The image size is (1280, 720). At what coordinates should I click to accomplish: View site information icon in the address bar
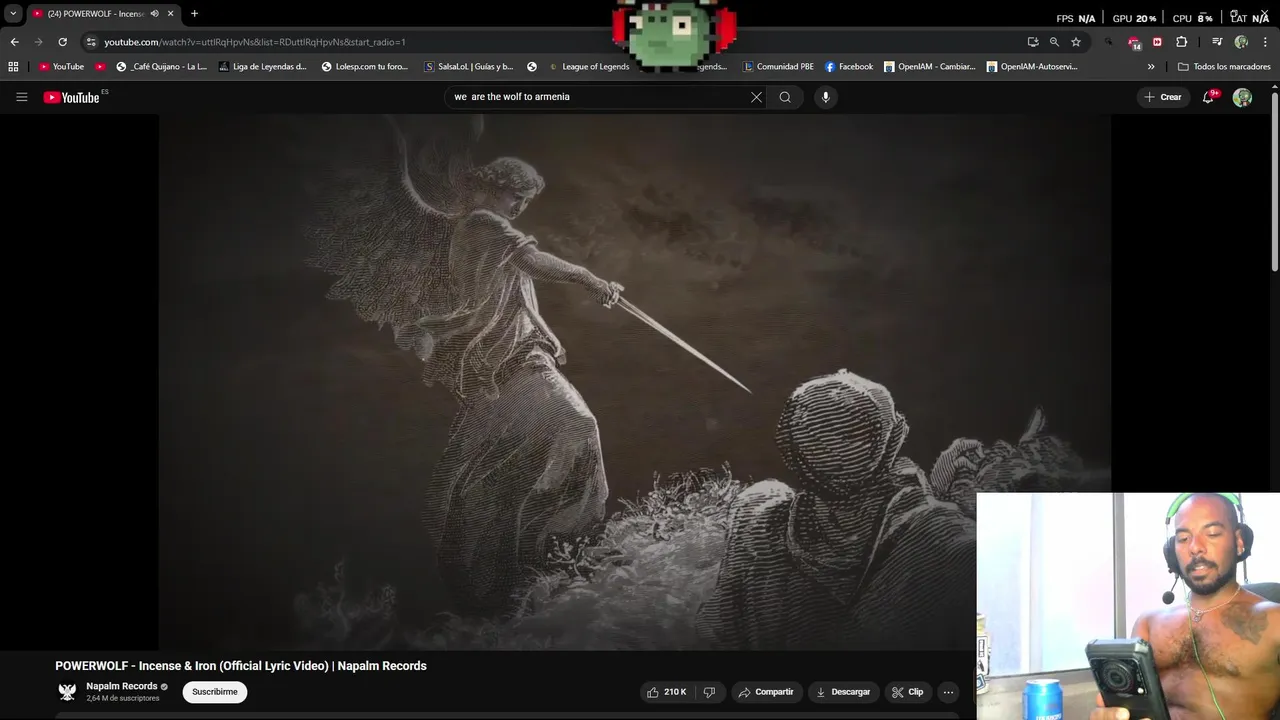tap(91, 42)
